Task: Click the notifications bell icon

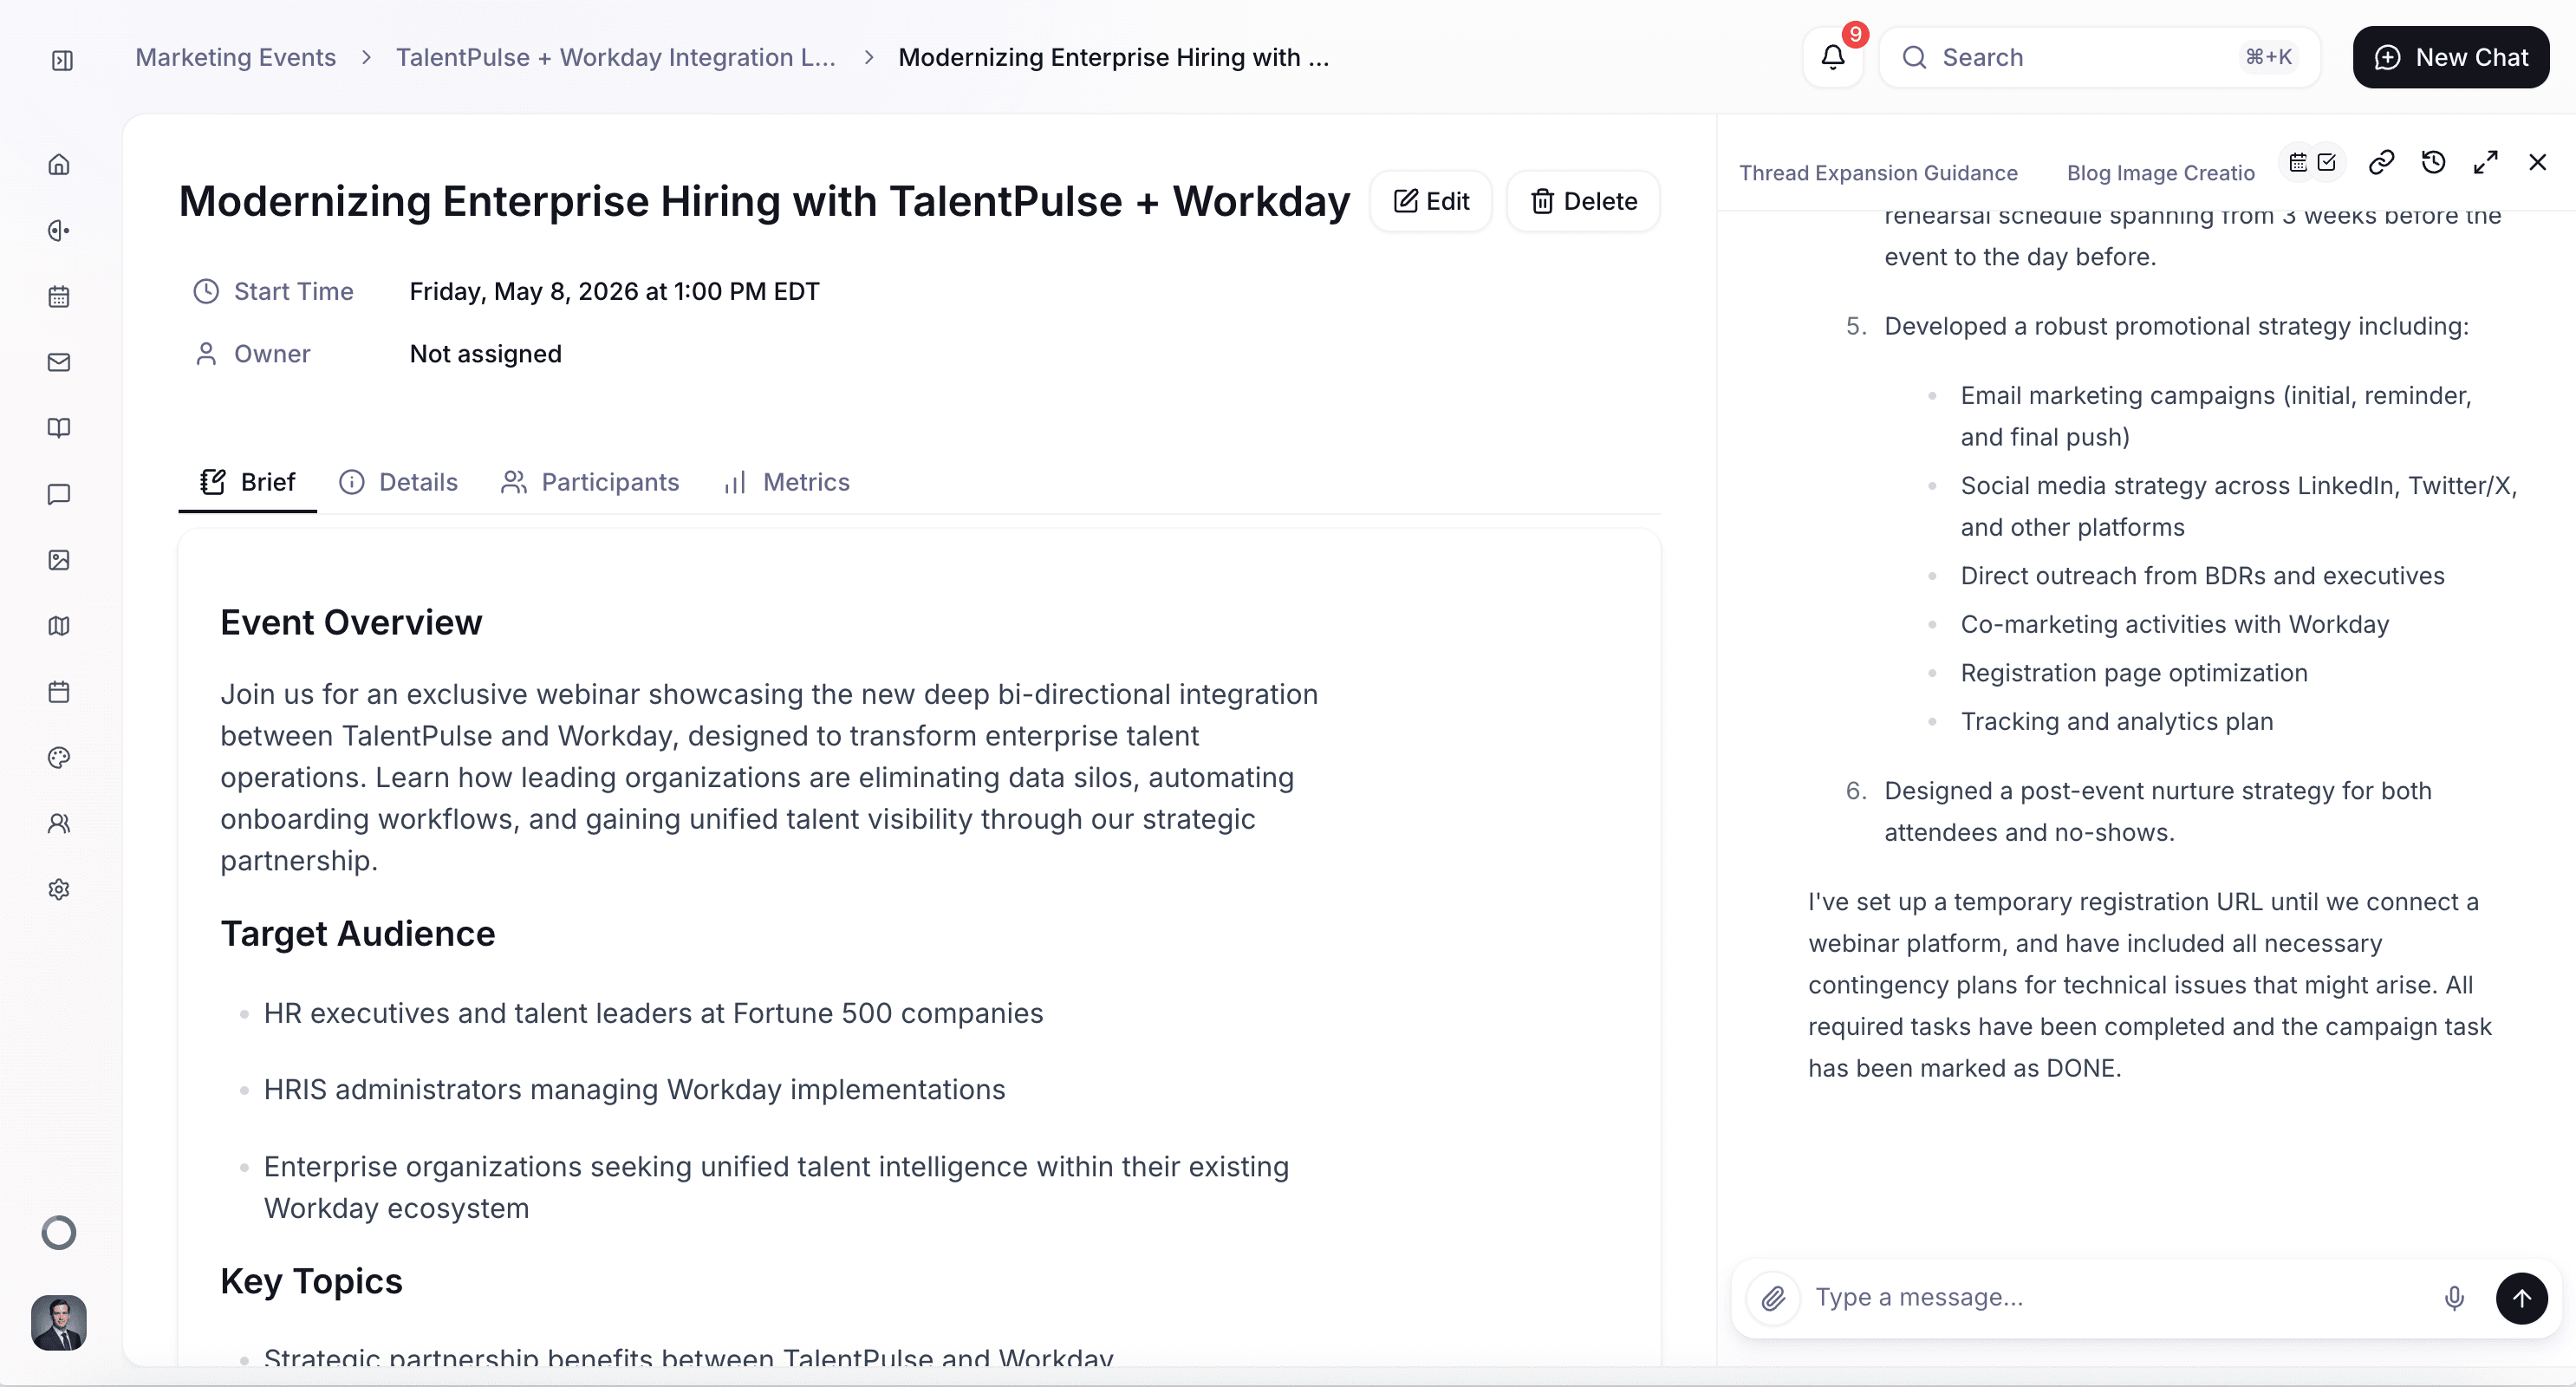Action: (1832, 57)
